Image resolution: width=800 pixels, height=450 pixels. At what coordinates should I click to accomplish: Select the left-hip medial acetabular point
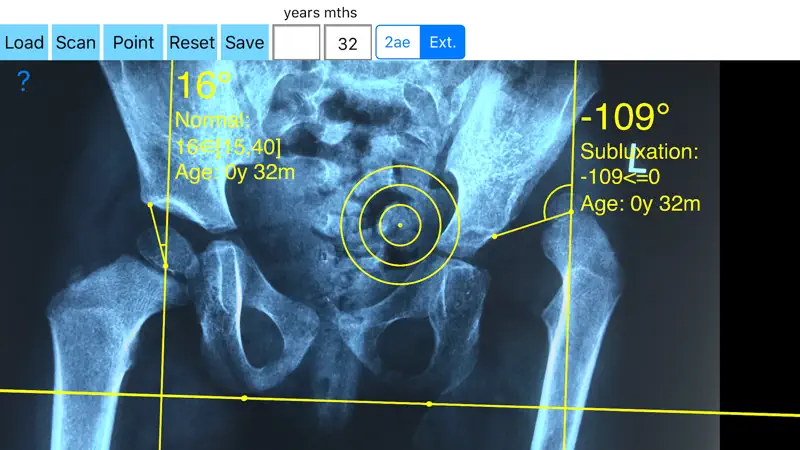pos(494,236)
